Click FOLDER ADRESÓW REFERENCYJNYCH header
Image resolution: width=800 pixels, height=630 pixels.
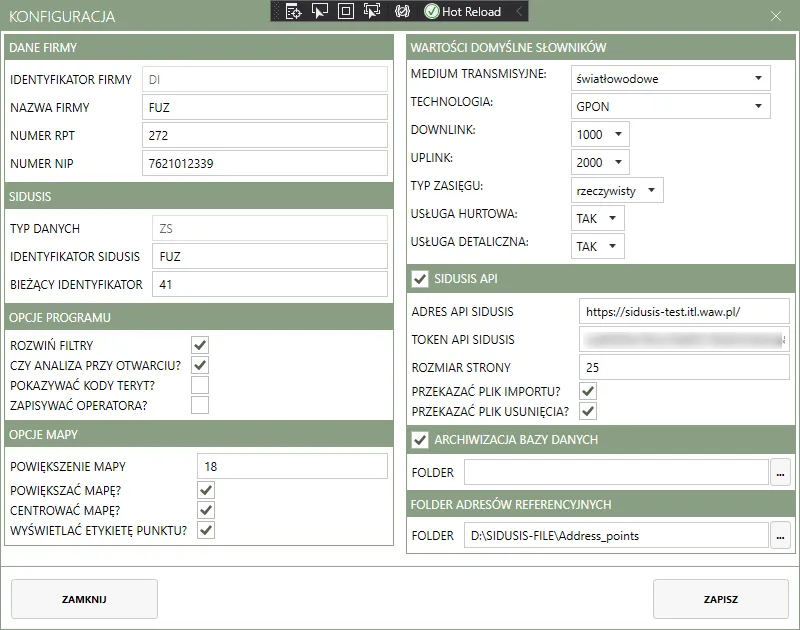point(601,505)
